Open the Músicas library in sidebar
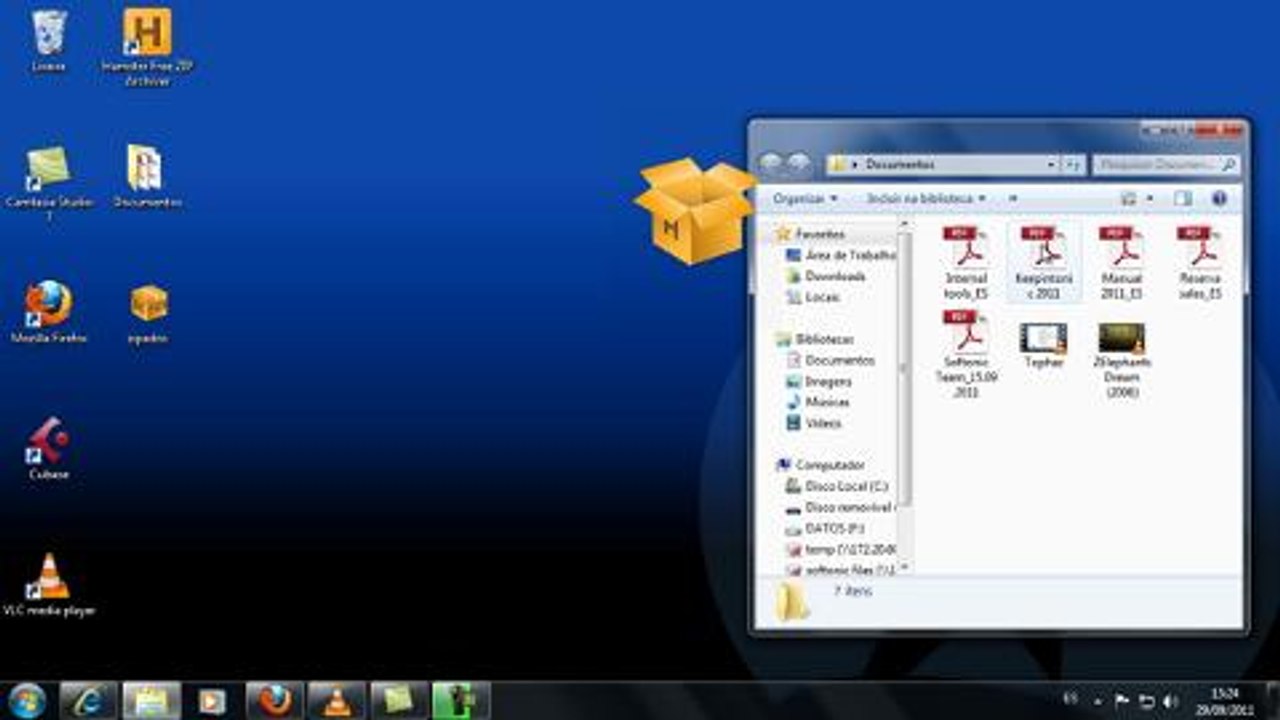The height and width of the screenshot is (720, 1280). pyautogui.click(x=818, y=402)
